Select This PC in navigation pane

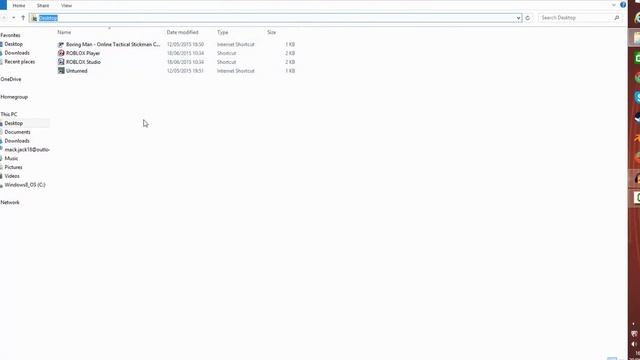tap(9, 114)
